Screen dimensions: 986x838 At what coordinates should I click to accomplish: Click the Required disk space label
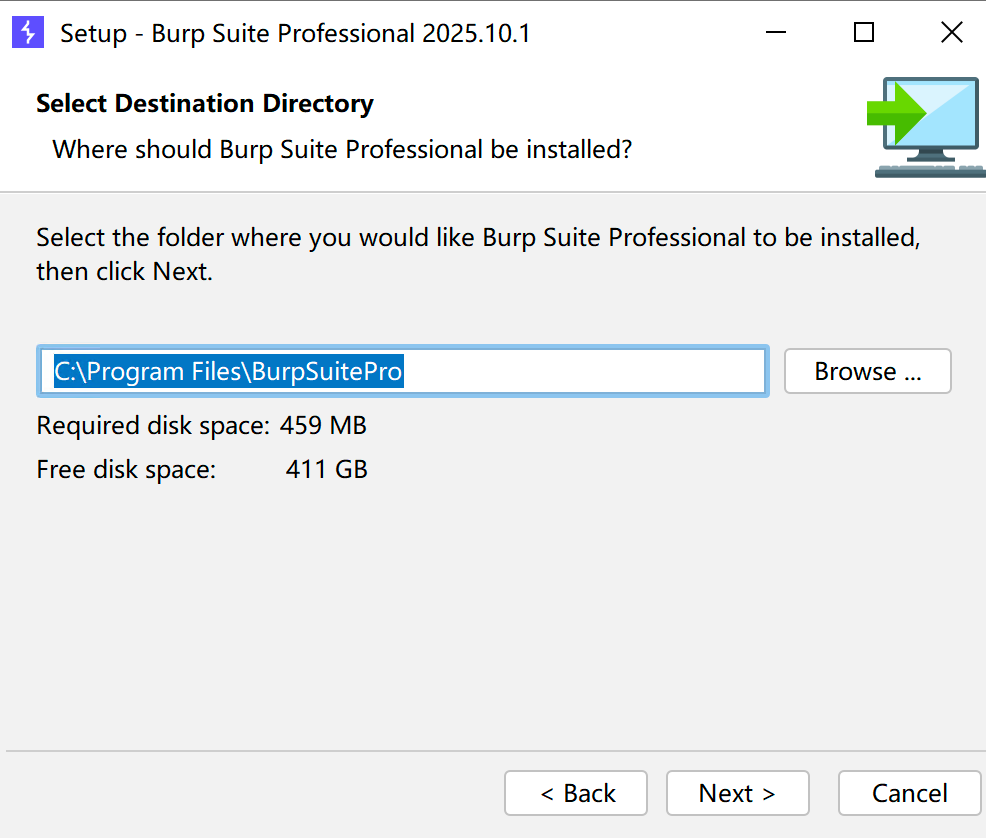click(x=153, y=426)
